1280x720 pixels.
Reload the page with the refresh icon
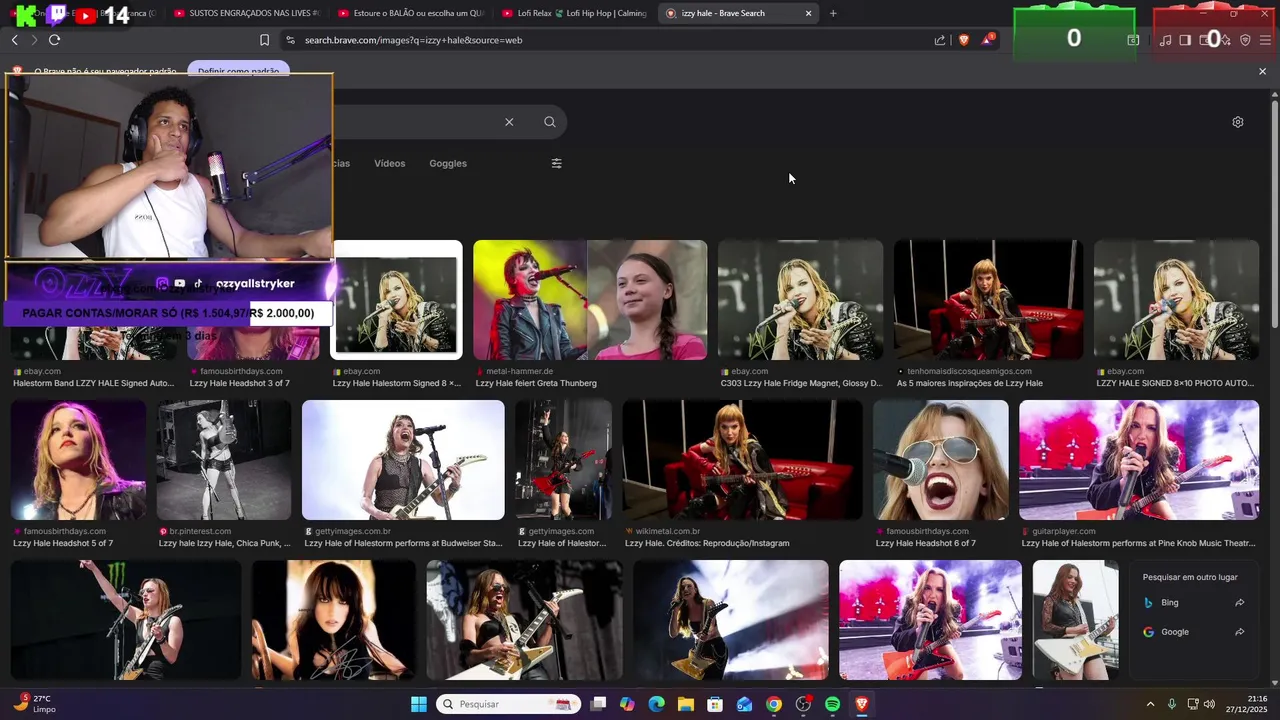(x=54, y=40)
